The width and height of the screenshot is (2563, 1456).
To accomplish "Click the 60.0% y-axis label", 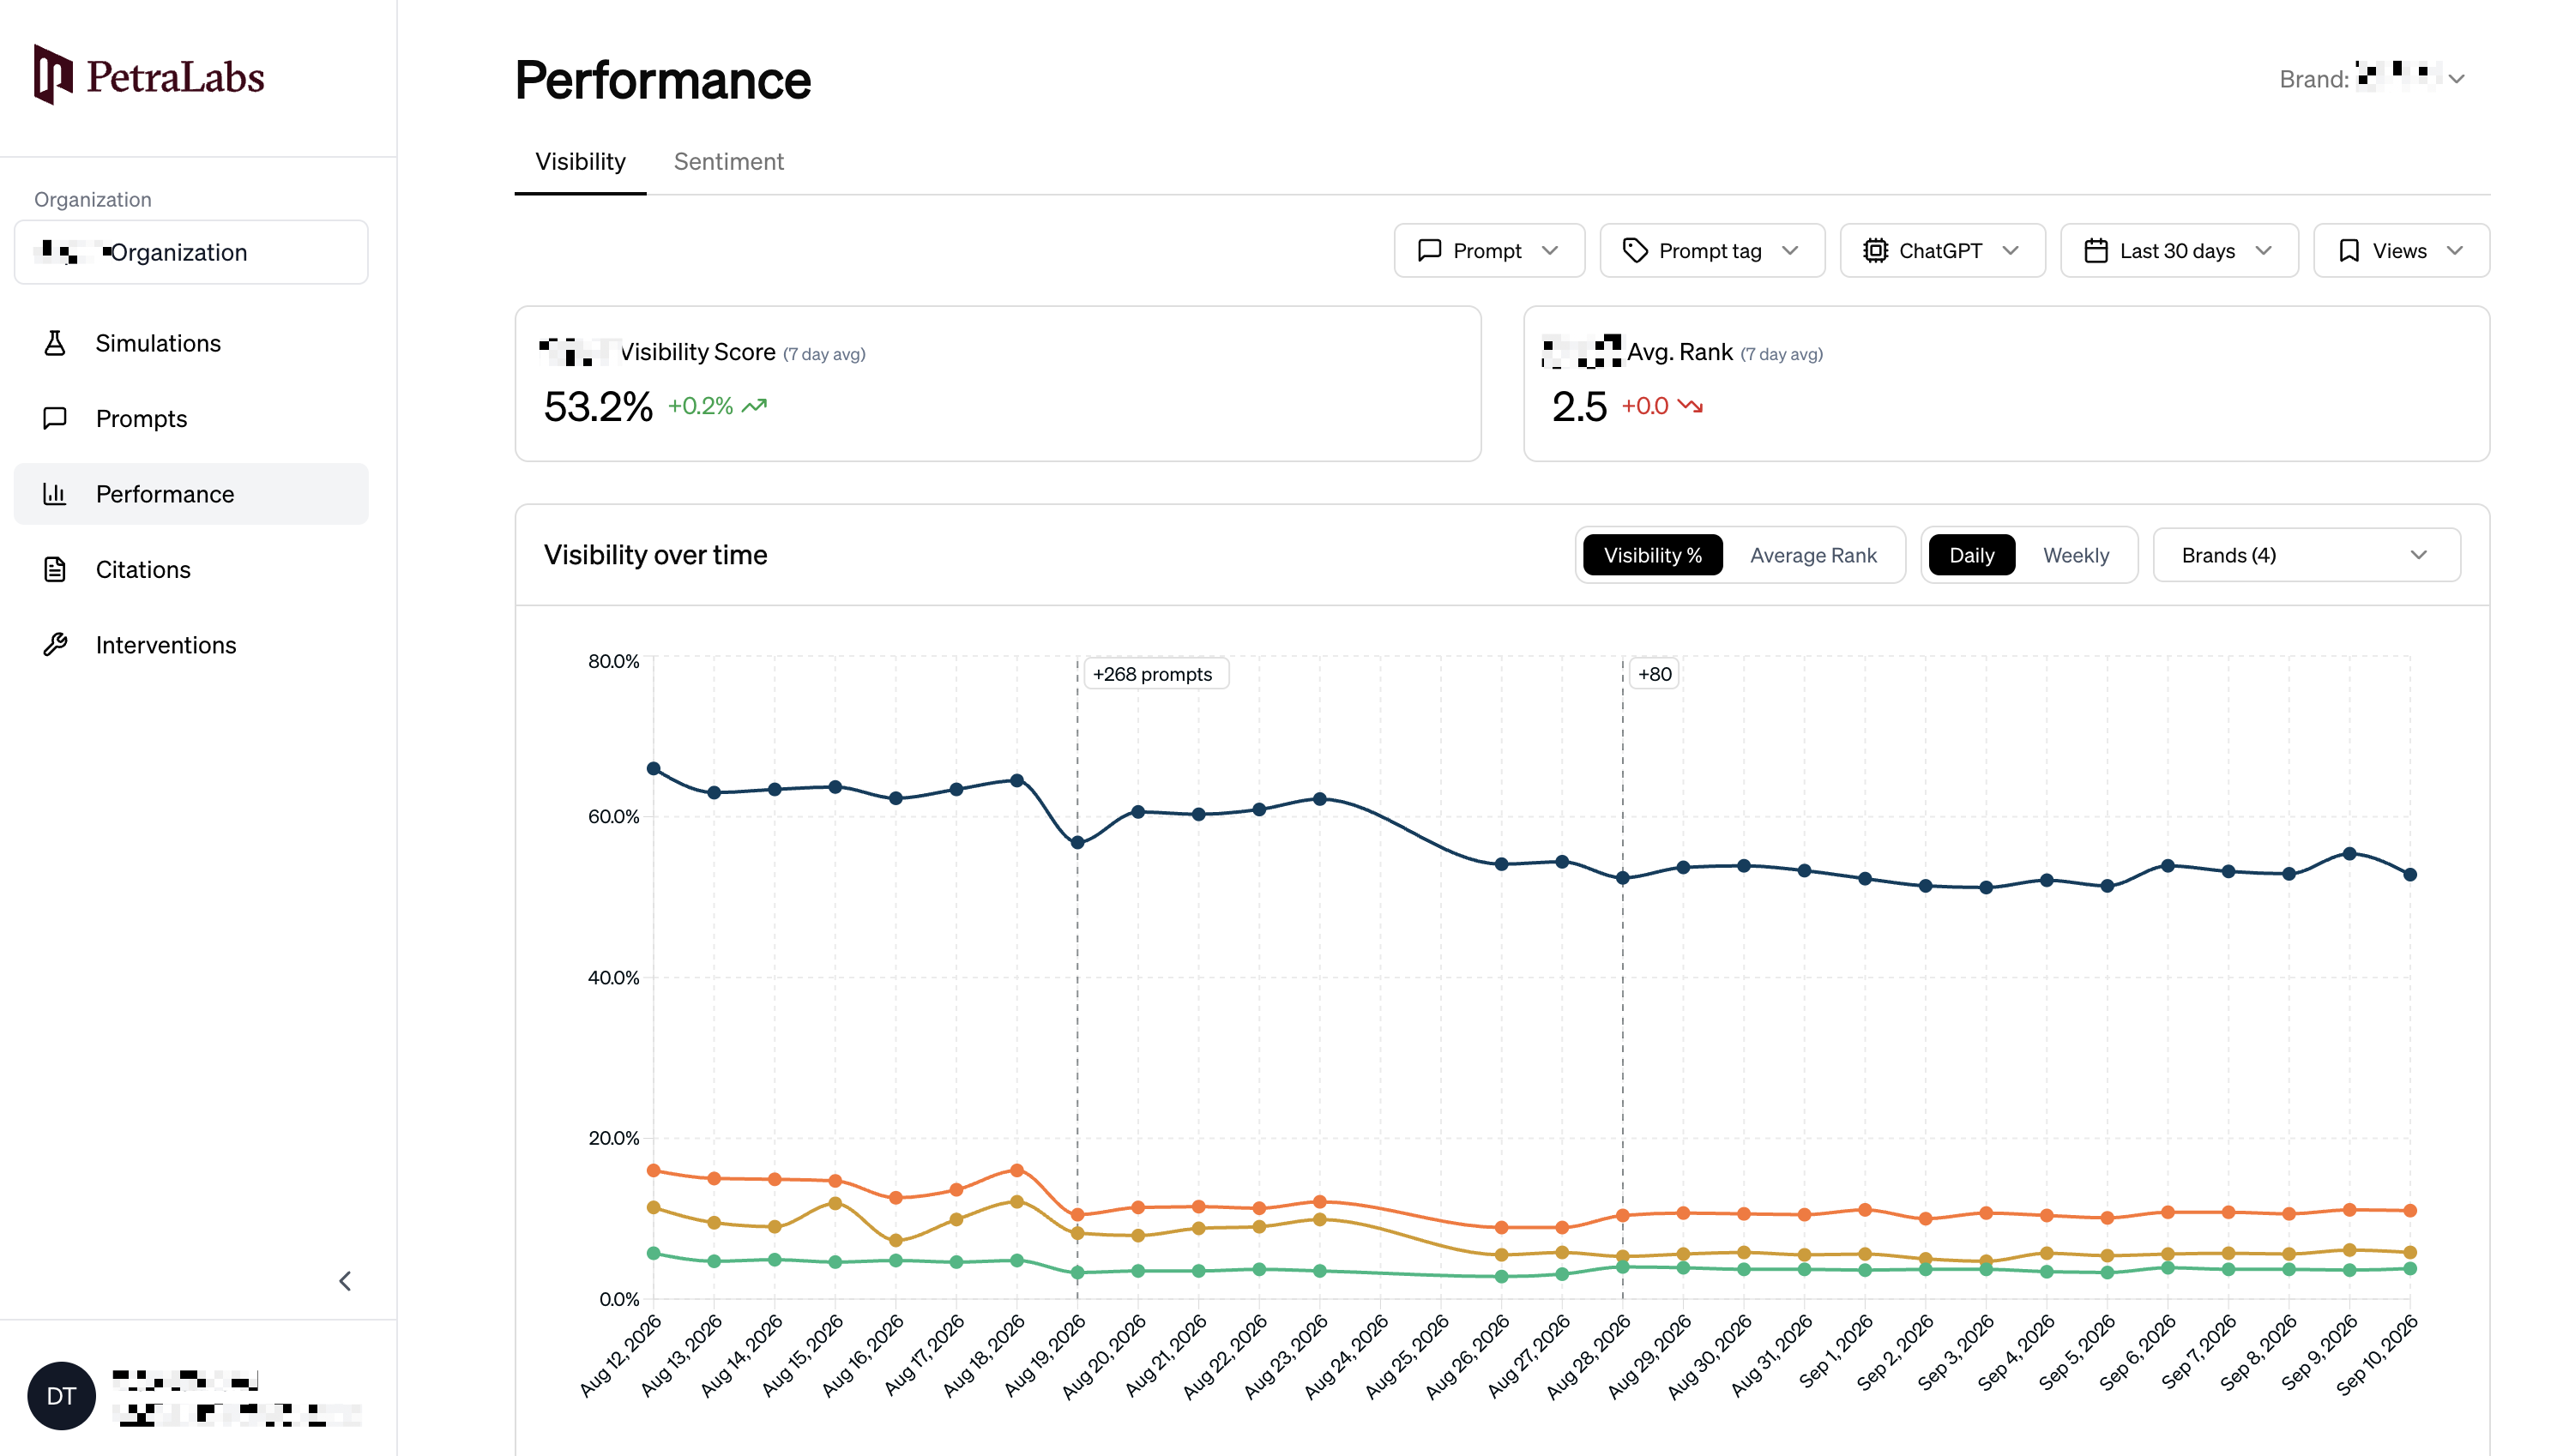I will pyautogui.click(x=613, y=816).
